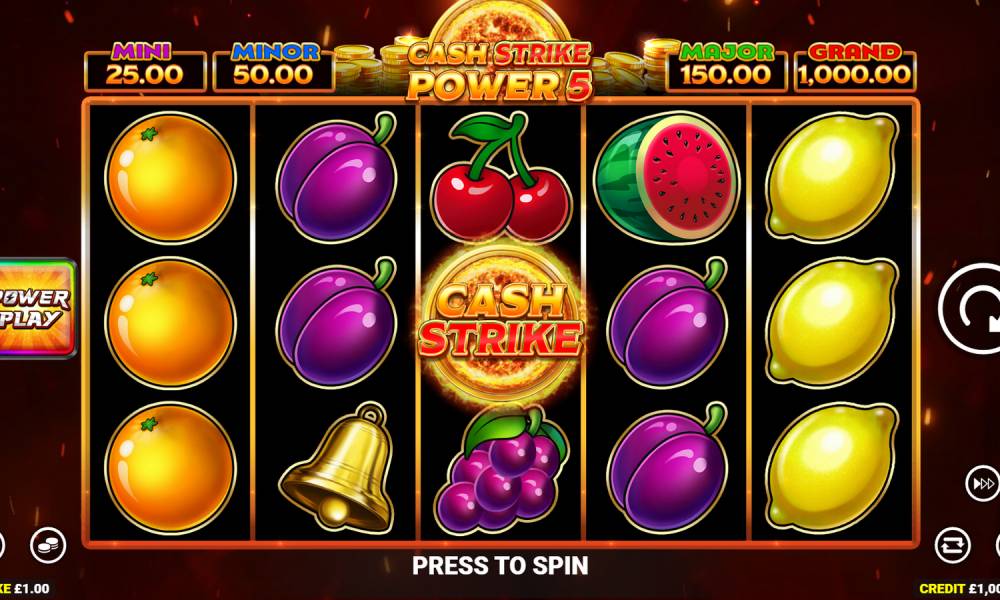
Task: Click the GRAND 1,000.00 jackpot box
Action: pyautogui.click(x=855, y=68)
